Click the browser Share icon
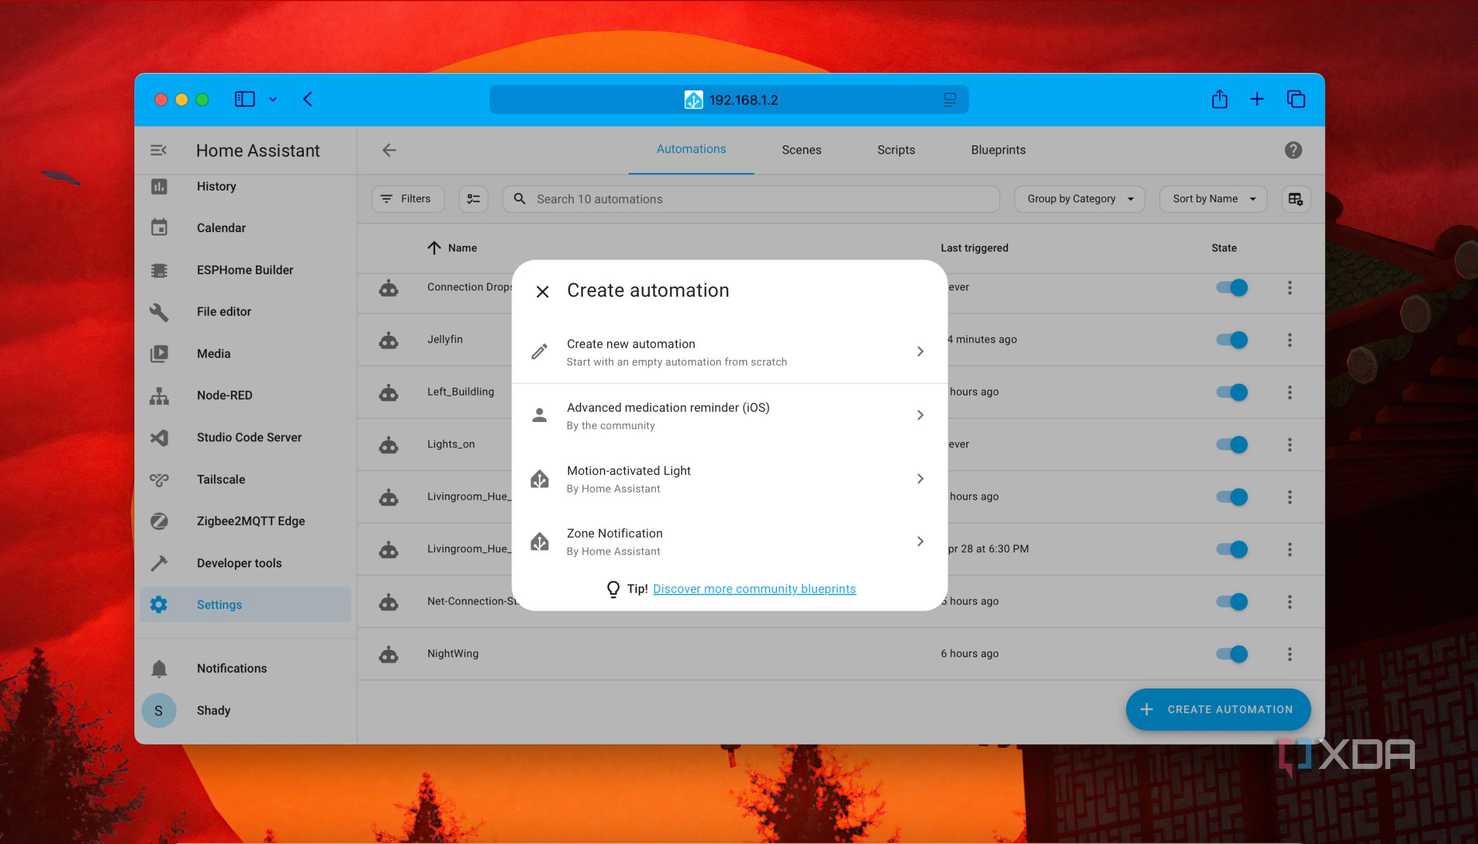The width and height of the screenshot is (1478, 844). coord(1219,99)
